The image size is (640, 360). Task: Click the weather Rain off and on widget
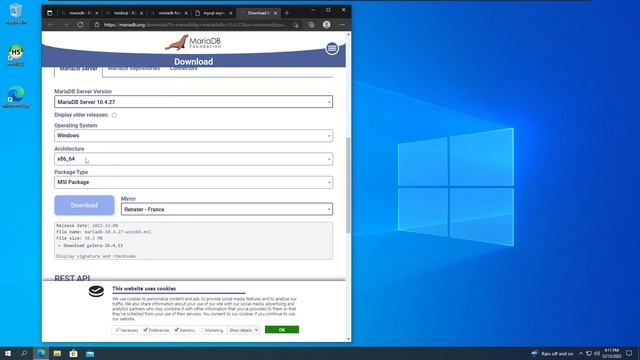click(x=552, y=353)
